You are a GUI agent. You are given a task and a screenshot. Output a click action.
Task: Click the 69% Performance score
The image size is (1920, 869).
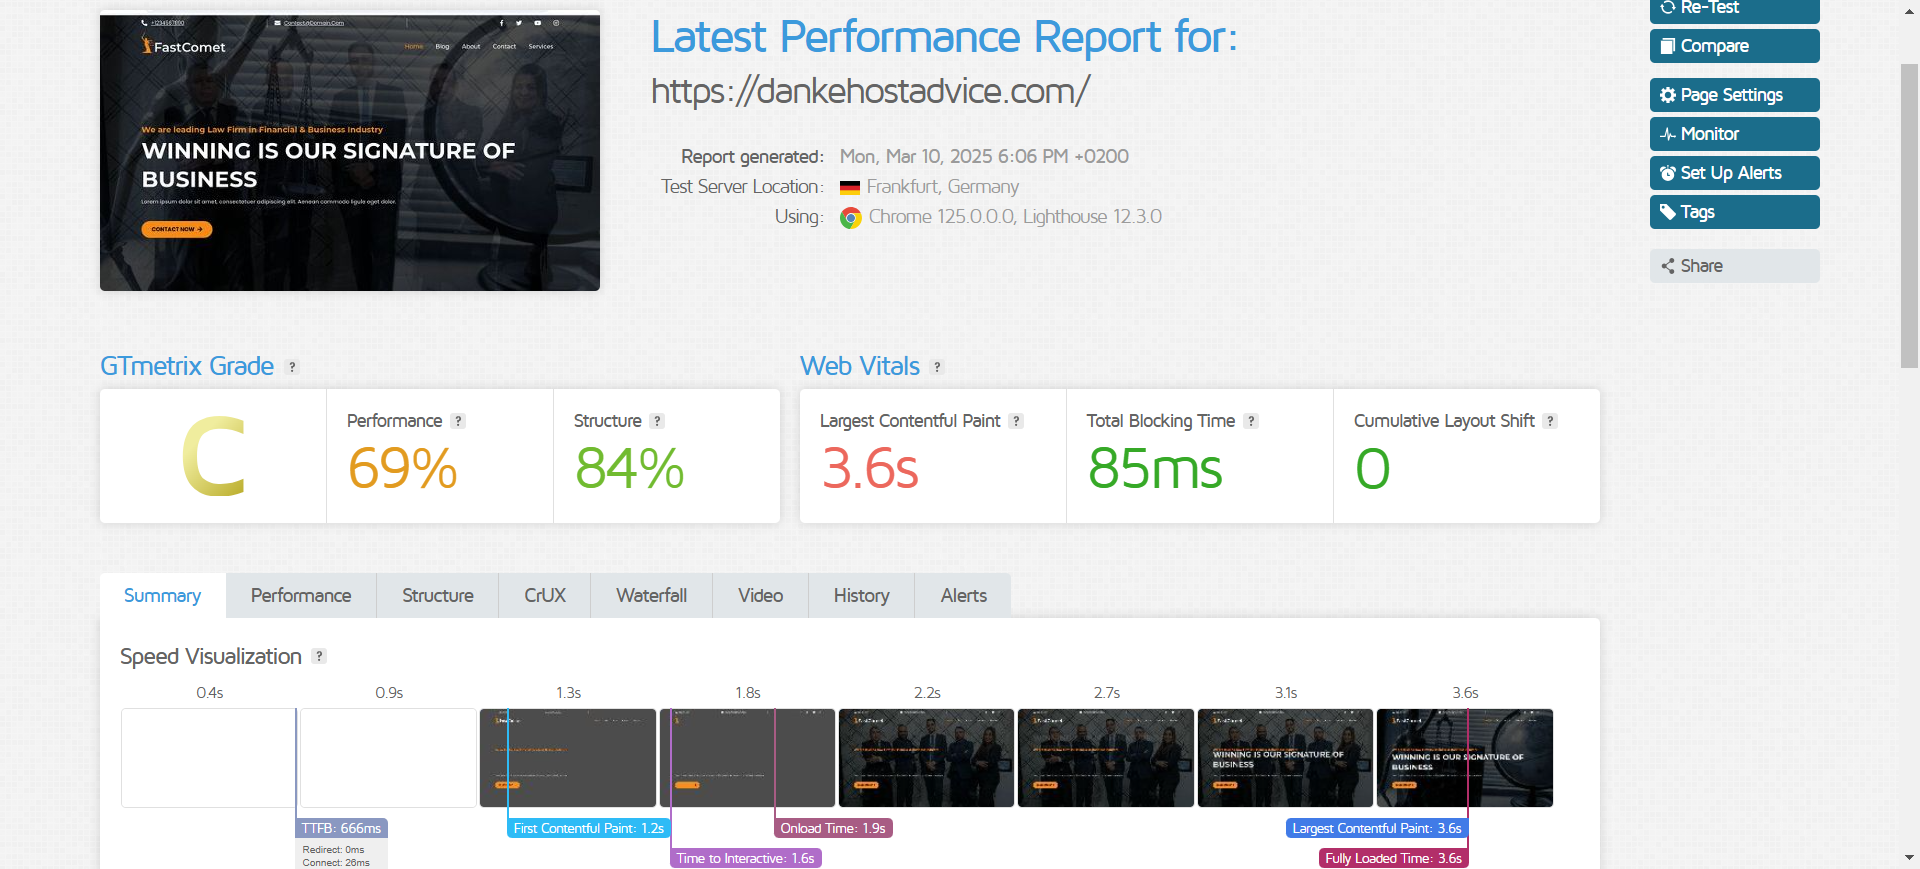(402, 469)
